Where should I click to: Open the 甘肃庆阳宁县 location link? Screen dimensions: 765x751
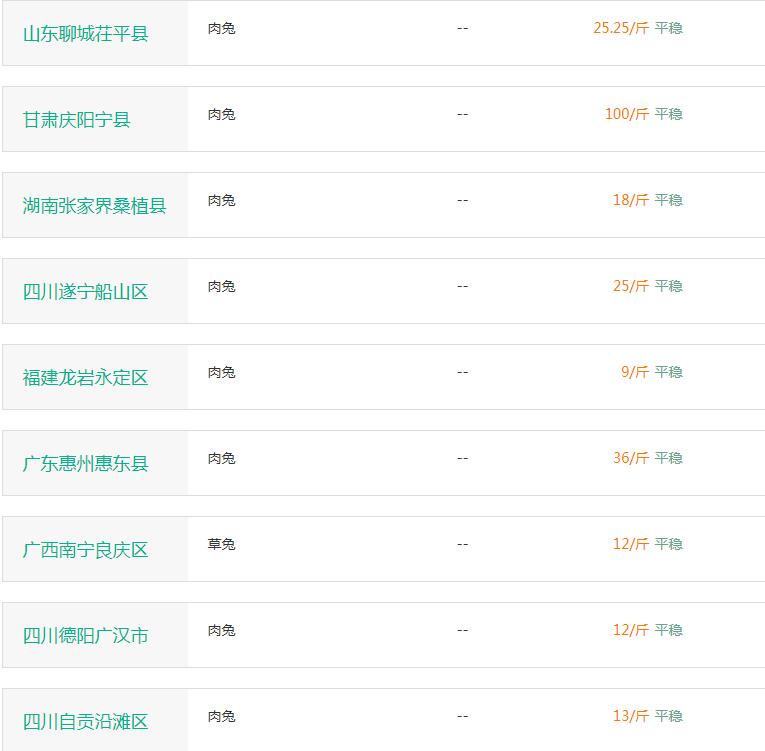(x=77, y=120)
